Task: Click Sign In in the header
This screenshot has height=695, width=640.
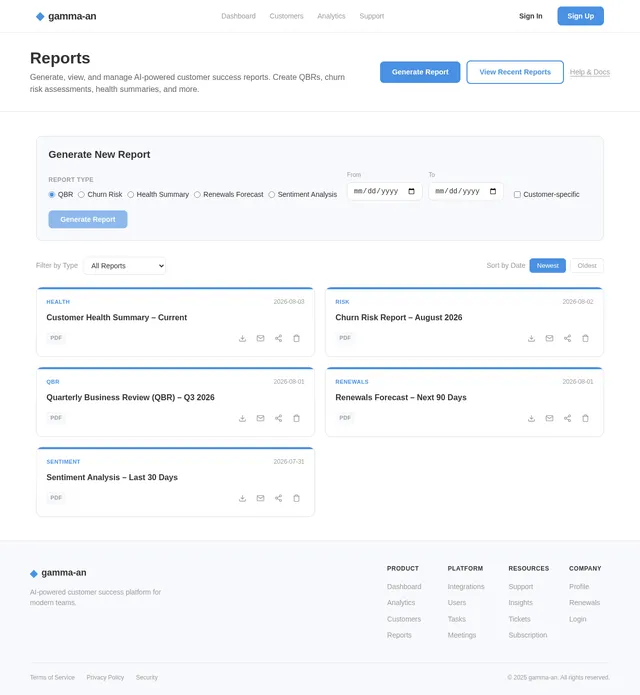Action: (531, 16)
